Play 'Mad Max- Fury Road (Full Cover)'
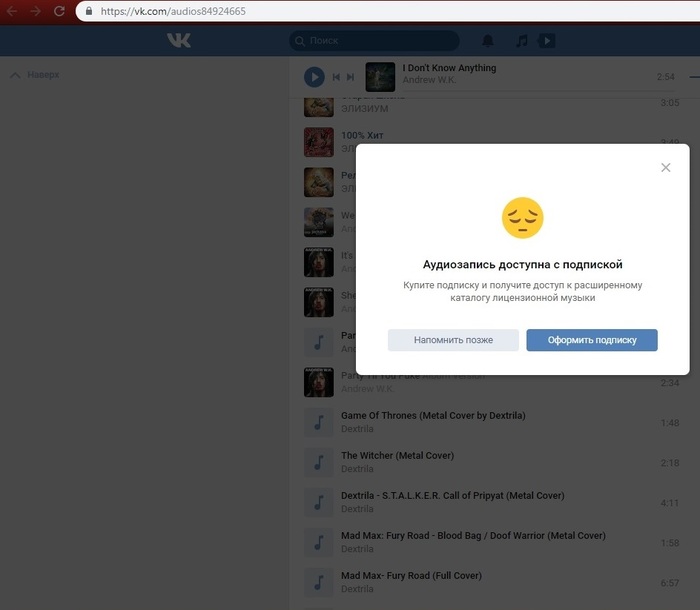 point(319,582)
